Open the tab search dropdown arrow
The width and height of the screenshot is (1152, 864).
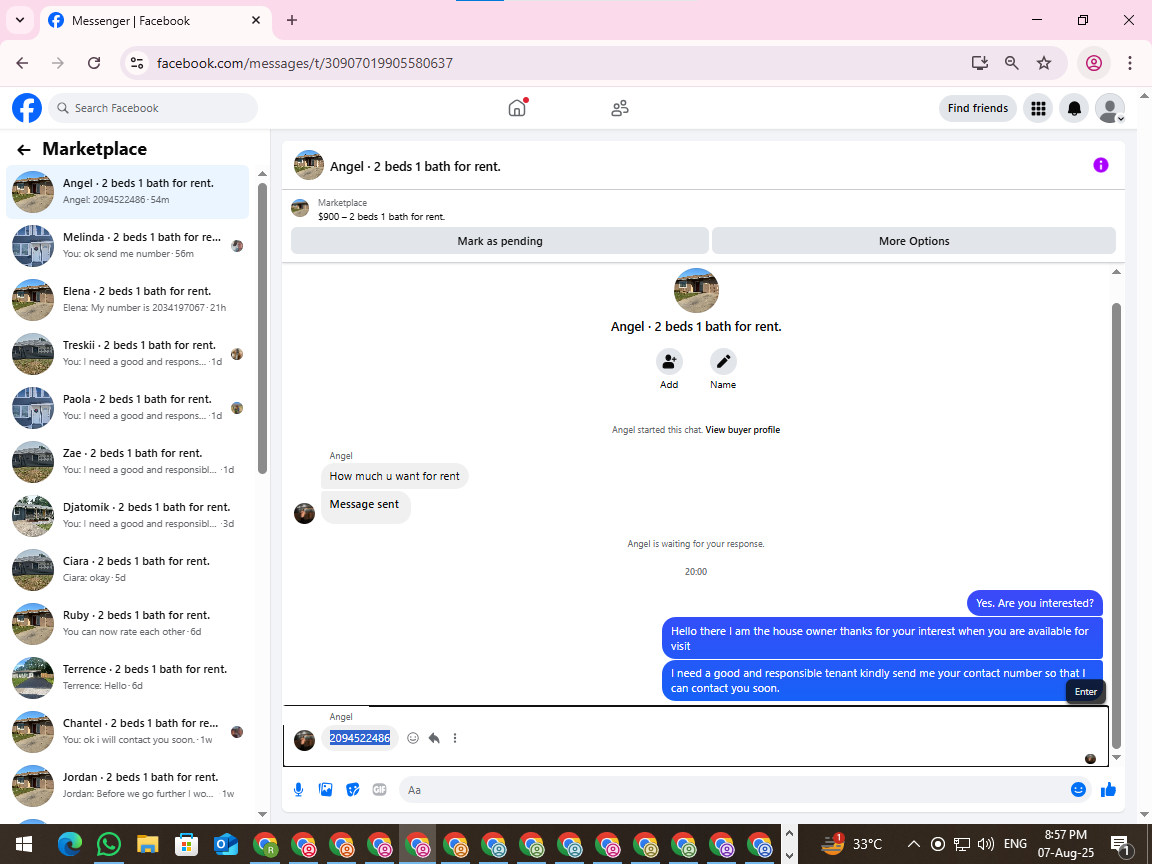[x=20, y=21]
